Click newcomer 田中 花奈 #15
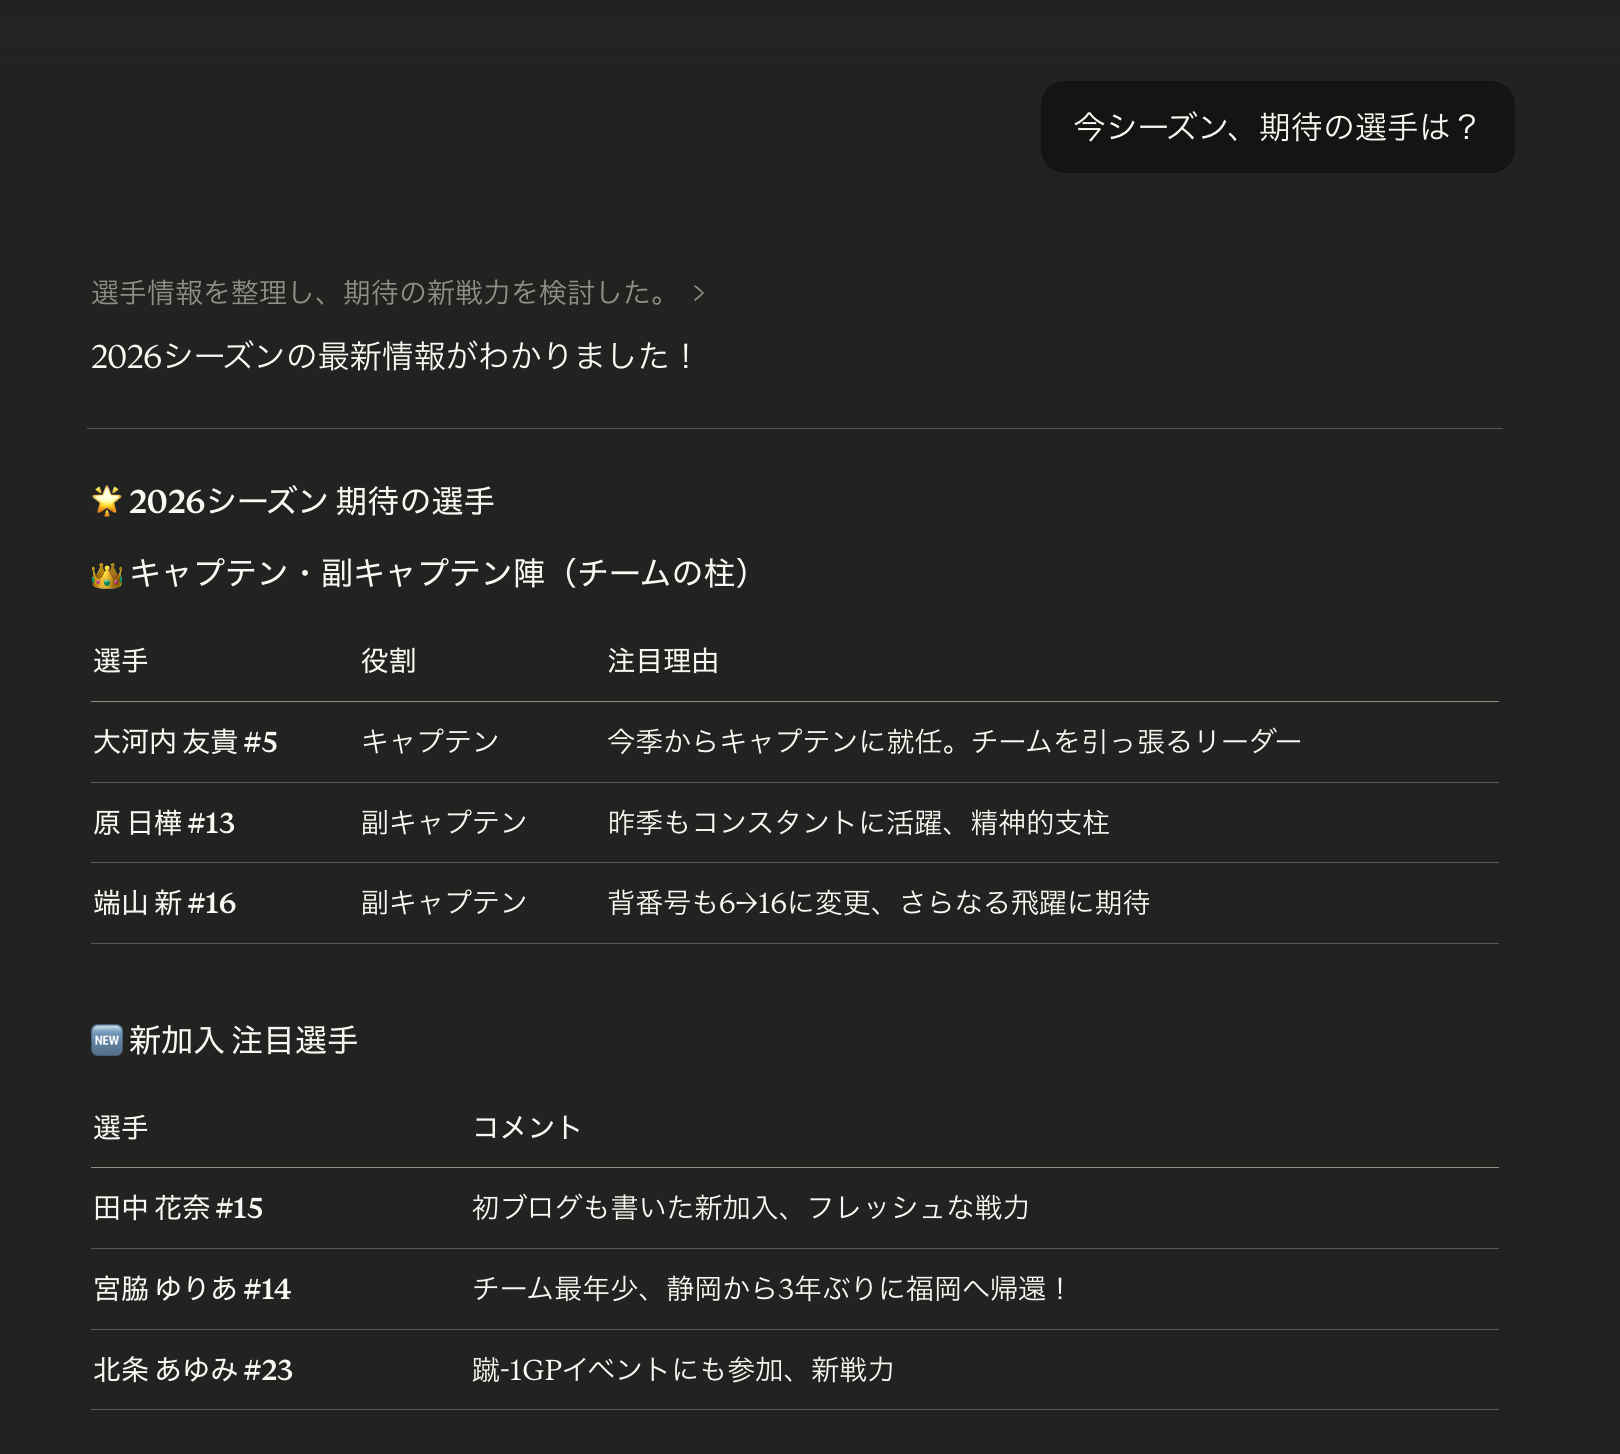This screenshot has width=1620, height=1454. click(x=176, y=1208)
